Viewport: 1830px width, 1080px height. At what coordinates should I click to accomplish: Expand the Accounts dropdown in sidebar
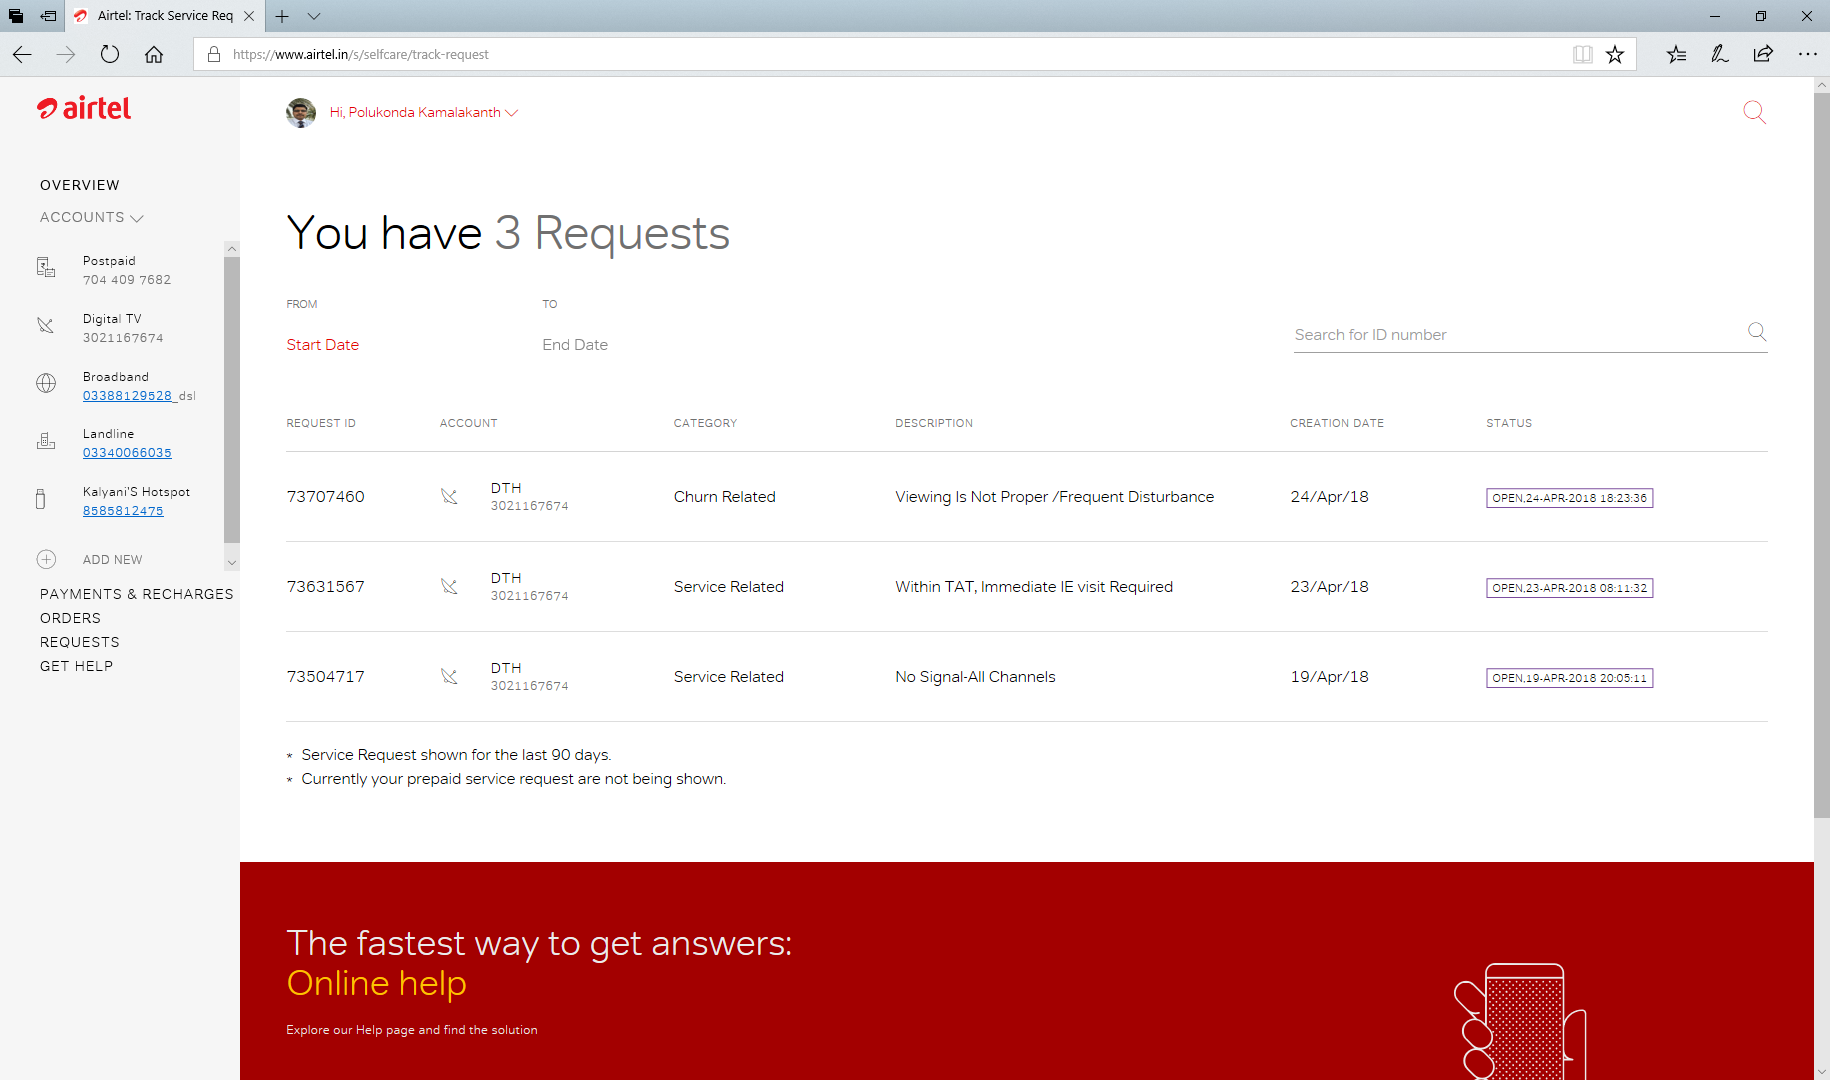coord(92,218)
